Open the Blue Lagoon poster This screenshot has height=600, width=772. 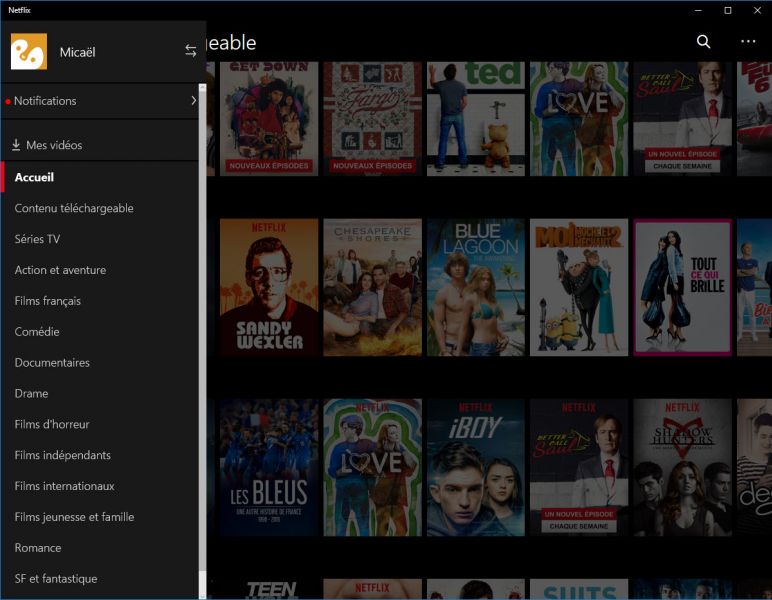[476, 287]
